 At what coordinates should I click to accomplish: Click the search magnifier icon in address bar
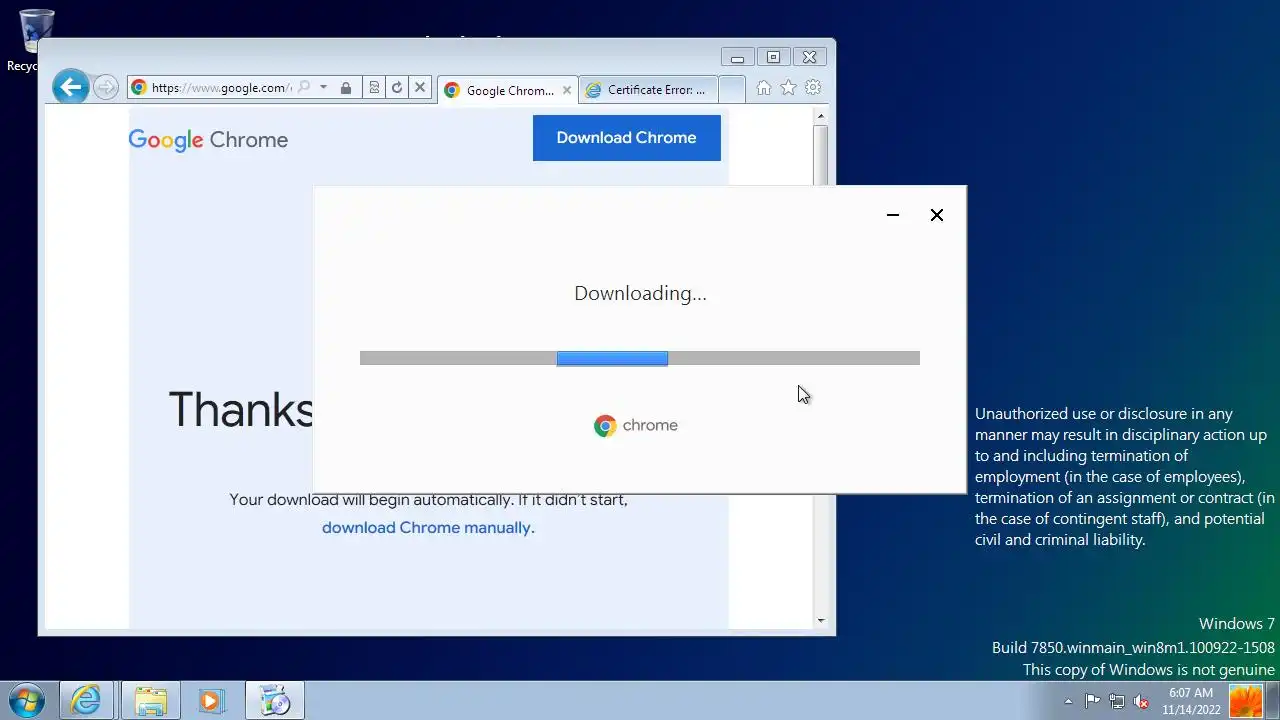pos(304,88)
